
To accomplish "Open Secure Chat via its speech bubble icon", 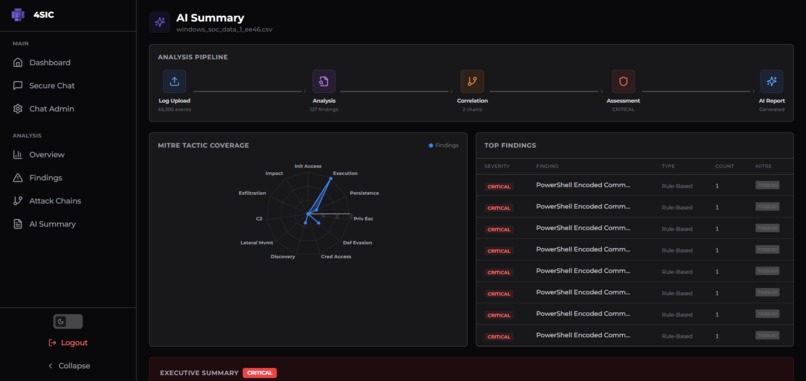I will point(18,86).
